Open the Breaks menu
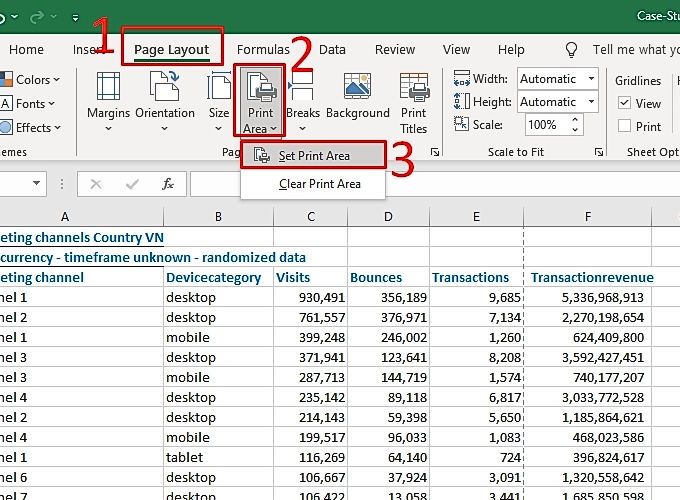 [x=303, y=102]
